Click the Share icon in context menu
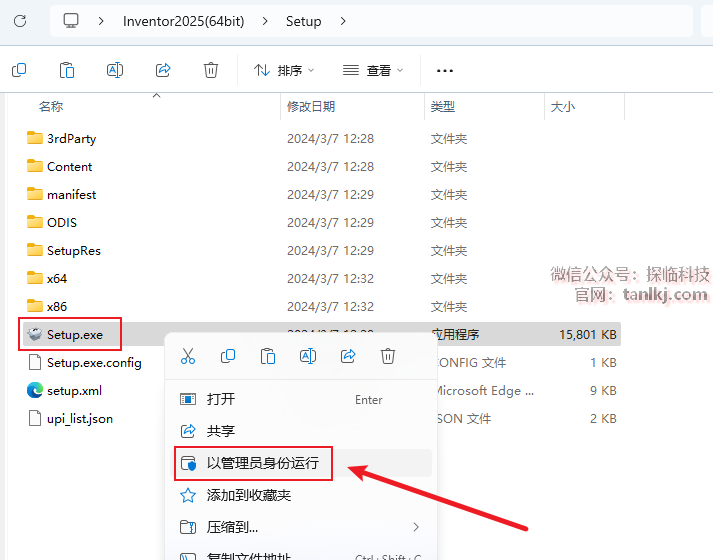The height and width of the screenshot is (560, 713). click(x=348, y=356)
